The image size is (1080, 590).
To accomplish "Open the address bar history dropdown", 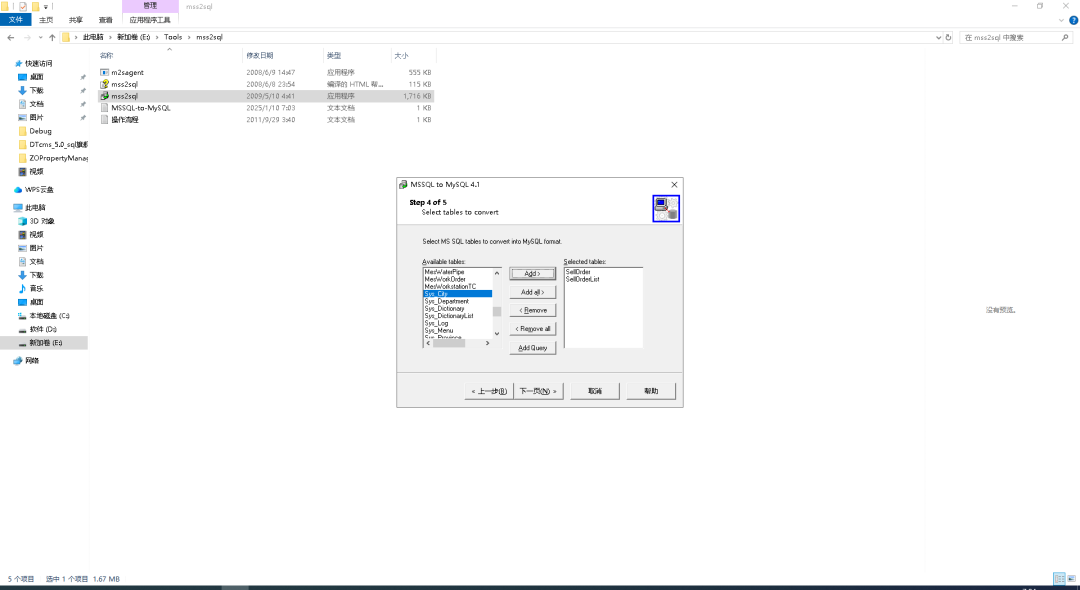I will 936,37.
